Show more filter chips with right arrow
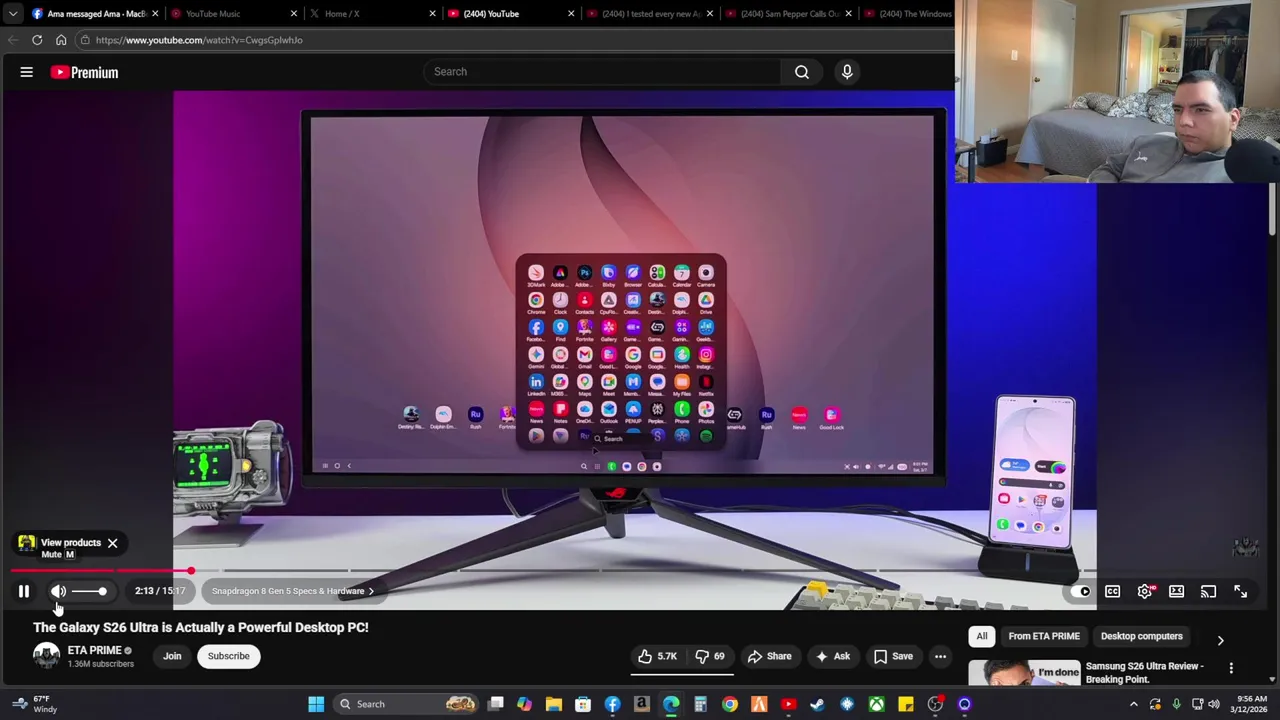The image size is (1280, 720). click(1220, 640)
